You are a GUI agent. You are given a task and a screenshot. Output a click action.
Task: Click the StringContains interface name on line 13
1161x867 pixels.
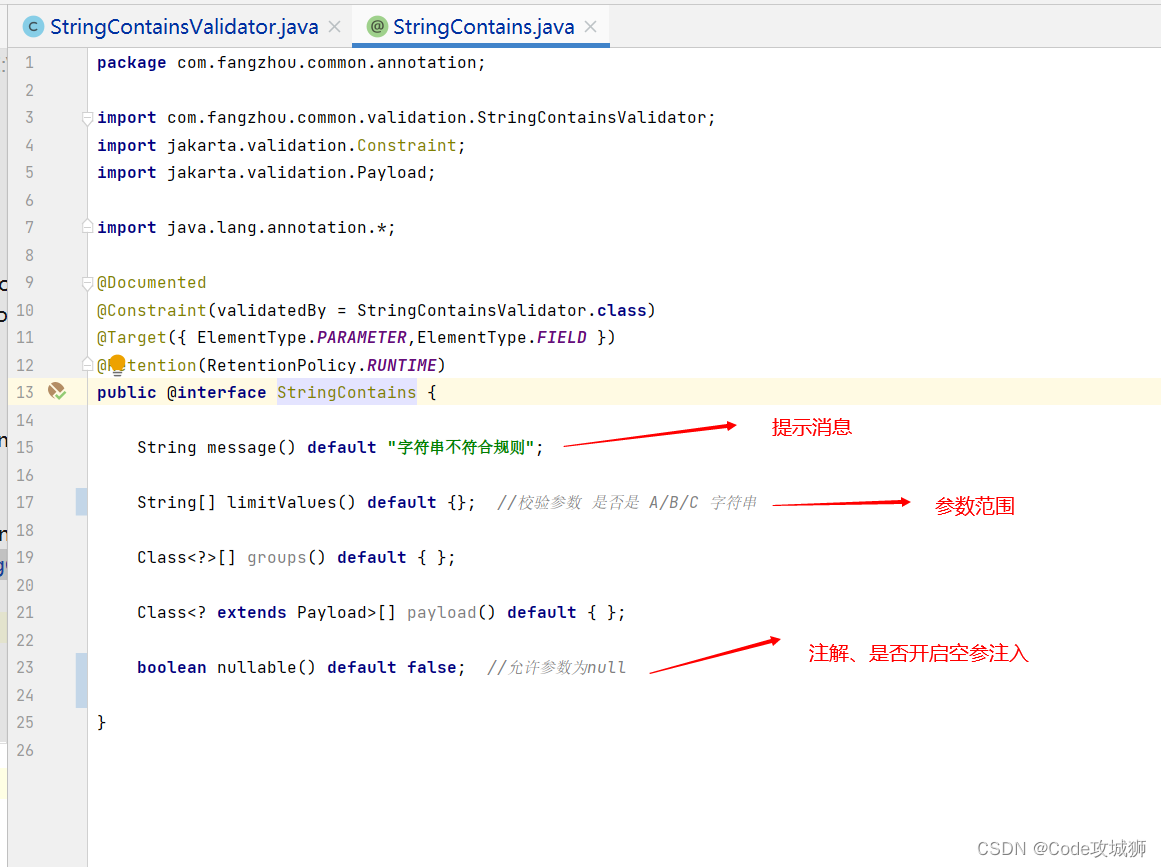347,392
